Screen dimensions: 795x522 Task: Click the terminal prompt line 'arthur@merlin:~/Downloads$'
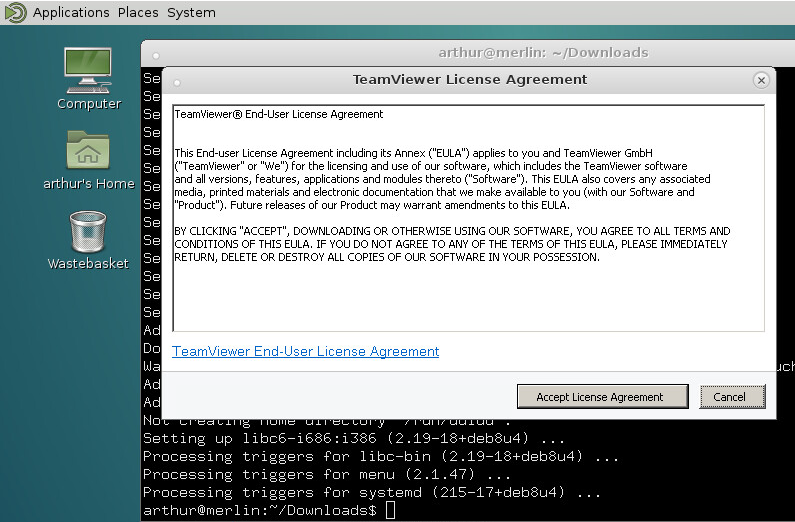click(260, 510)
